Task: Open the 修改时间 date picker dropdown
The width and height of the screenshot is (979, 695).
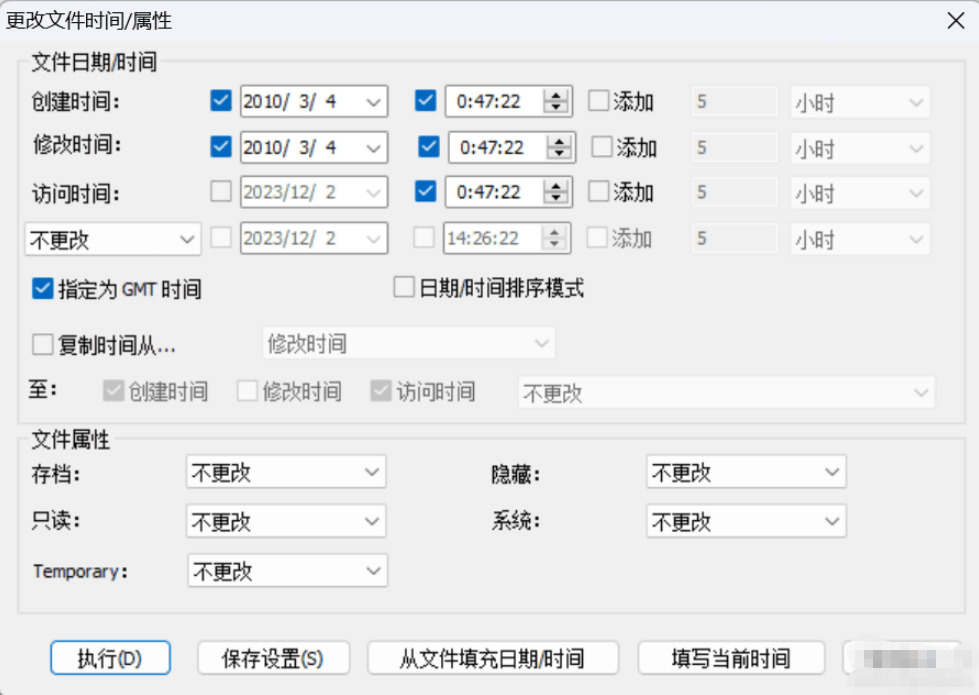Action: (x=373, y=148)
